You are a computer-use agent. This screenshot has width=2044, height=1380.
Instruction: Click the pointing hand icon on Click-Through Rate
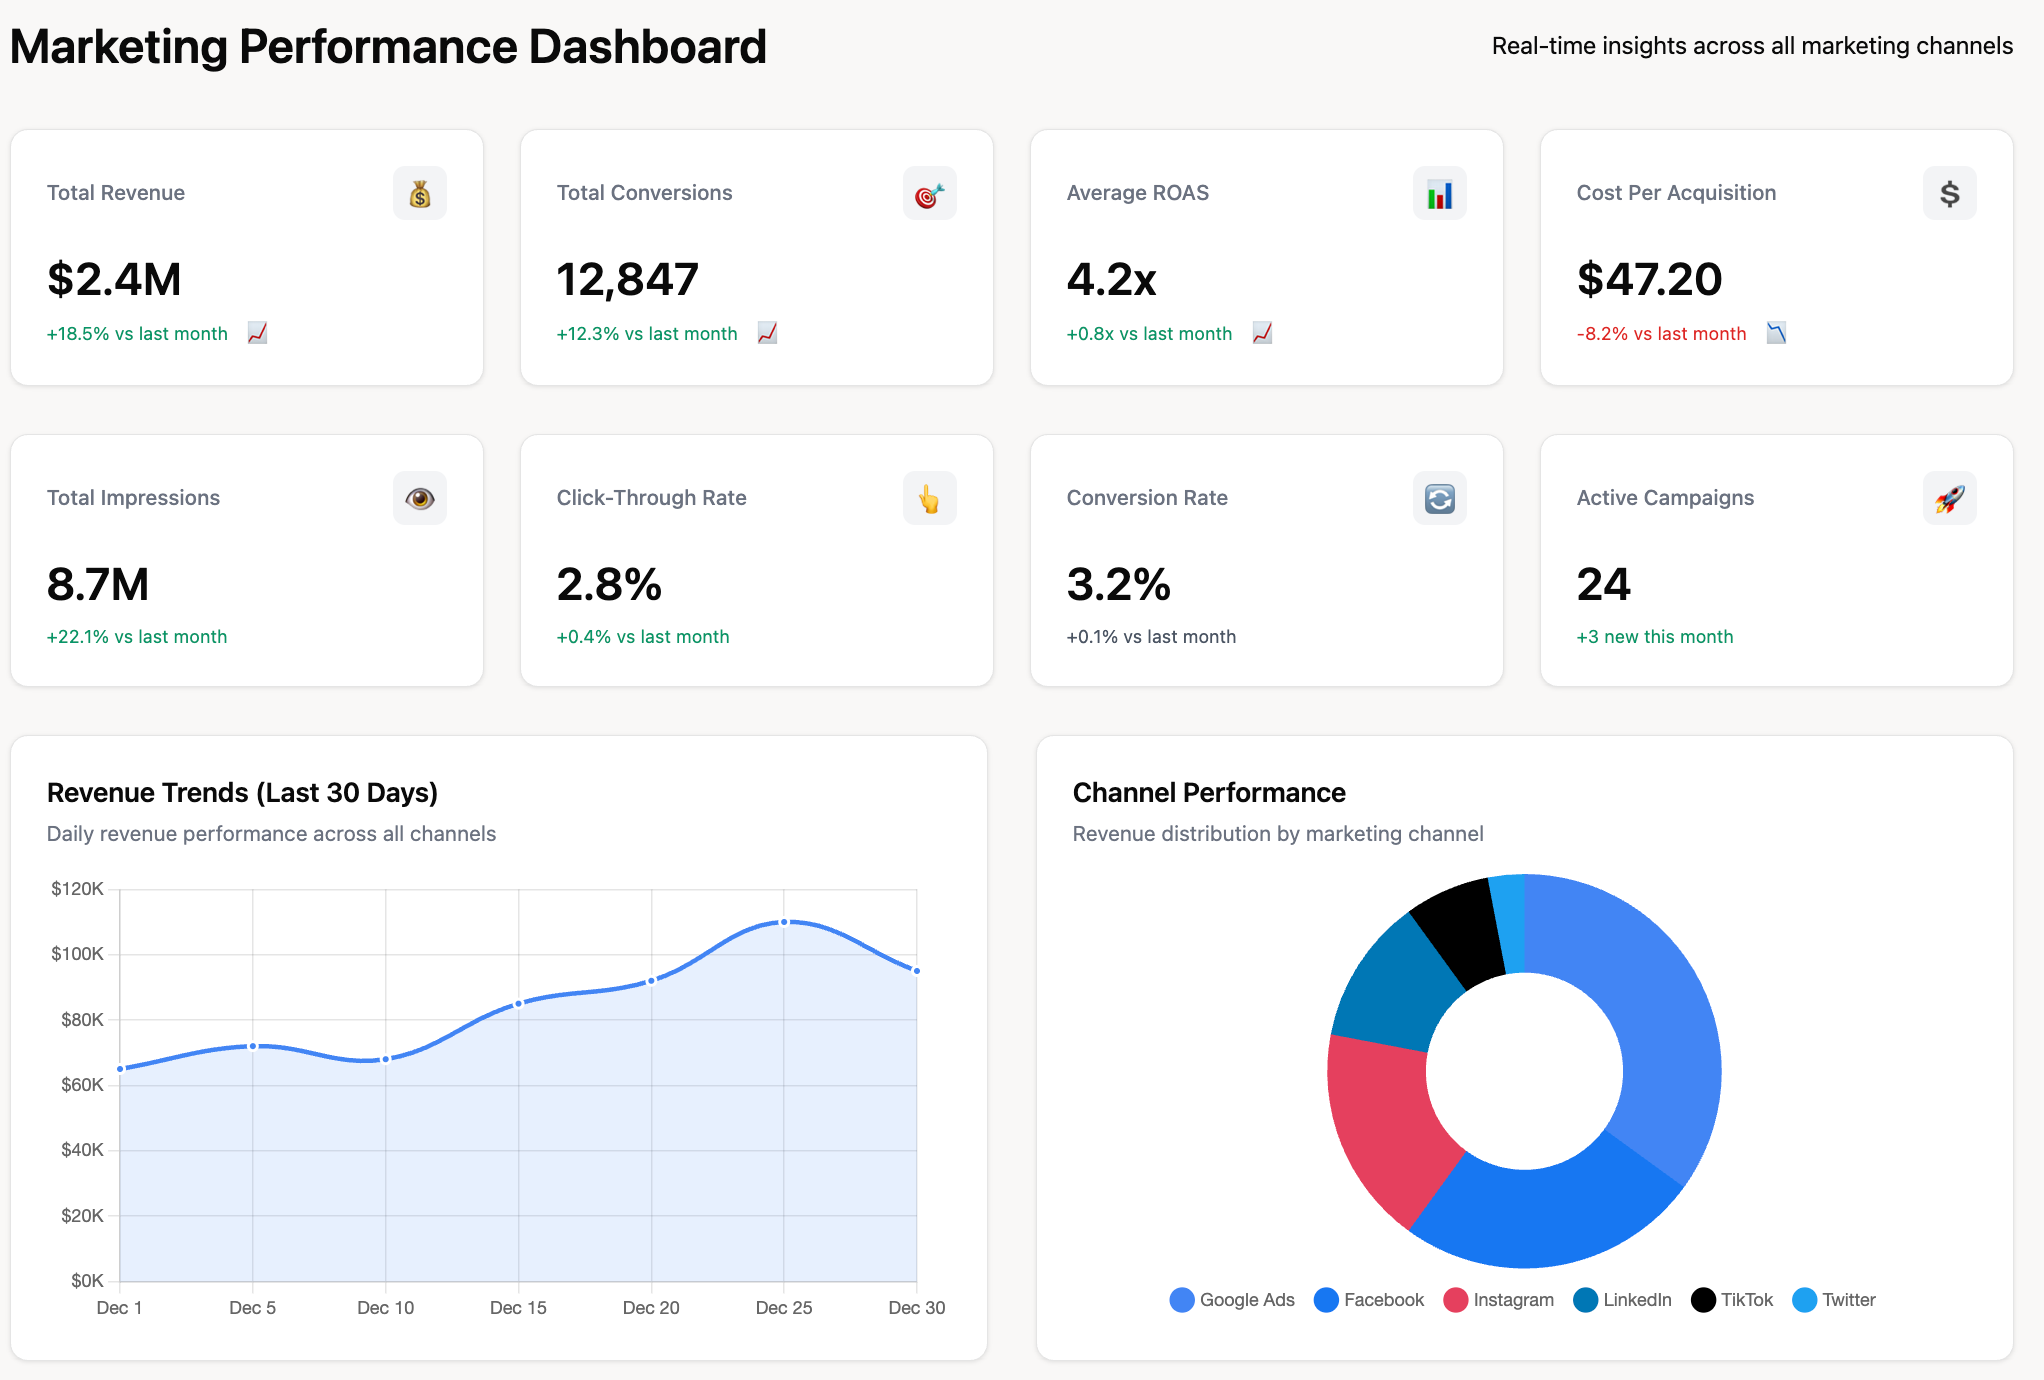pyautogui.click(x=929, y=498)
